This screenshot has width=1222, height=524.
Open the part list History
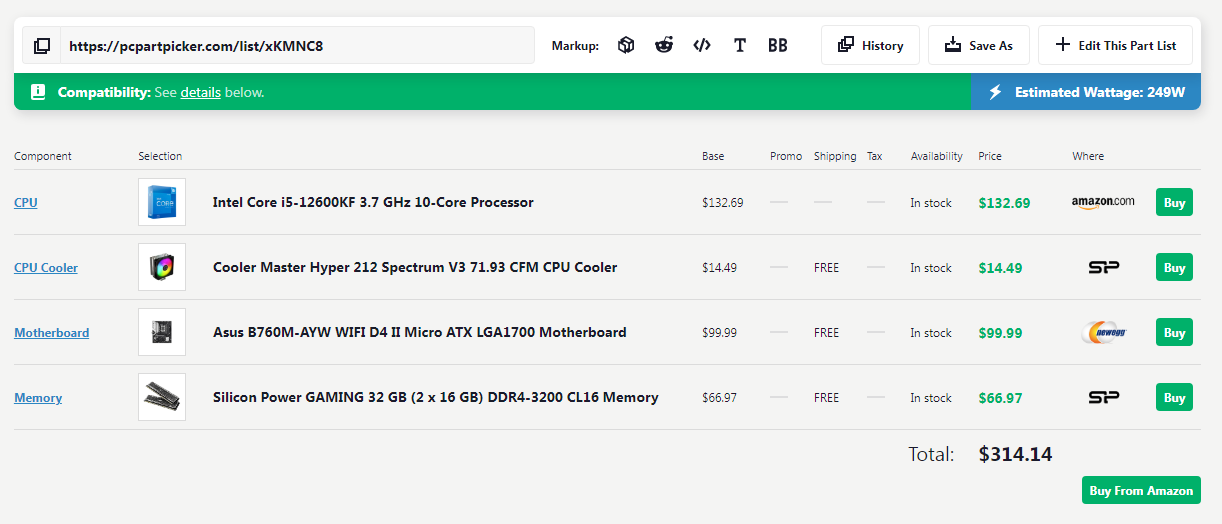point(871,45)
